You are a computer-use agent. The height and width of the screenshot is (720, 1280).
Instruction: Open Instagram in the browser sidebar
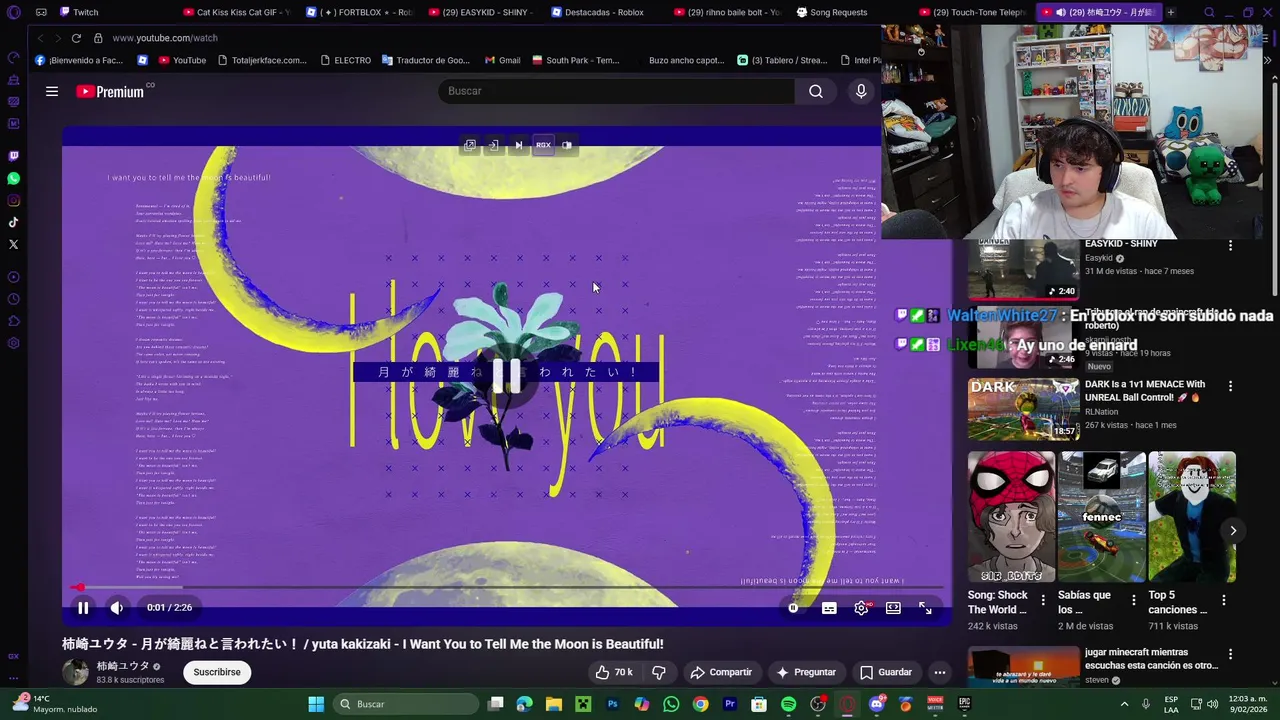(13, 200)
